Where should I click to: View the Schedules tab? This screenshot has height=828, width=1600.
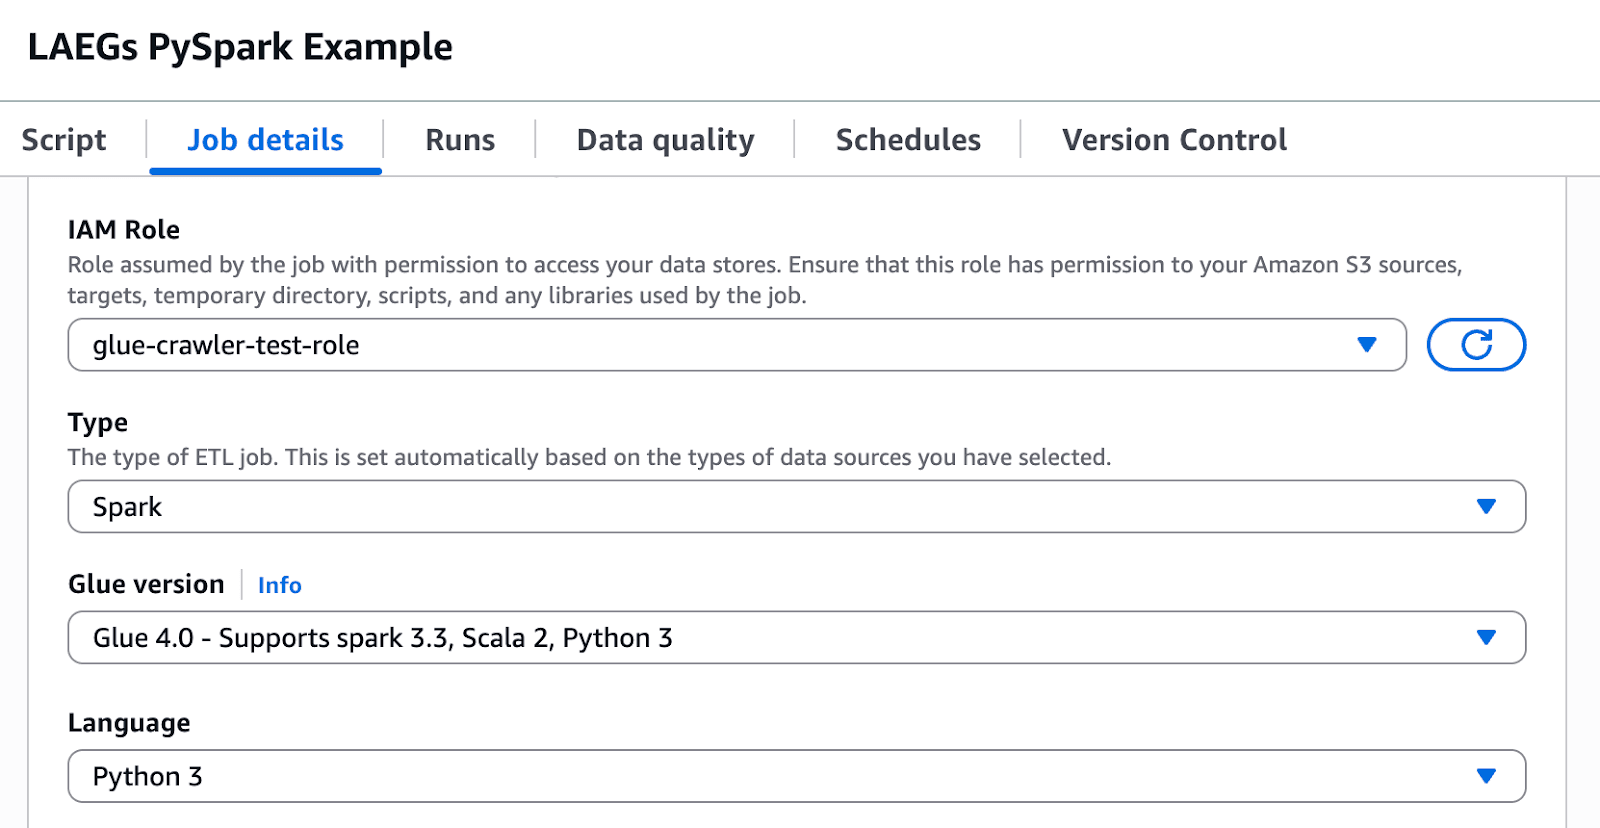tap(908, 140)
